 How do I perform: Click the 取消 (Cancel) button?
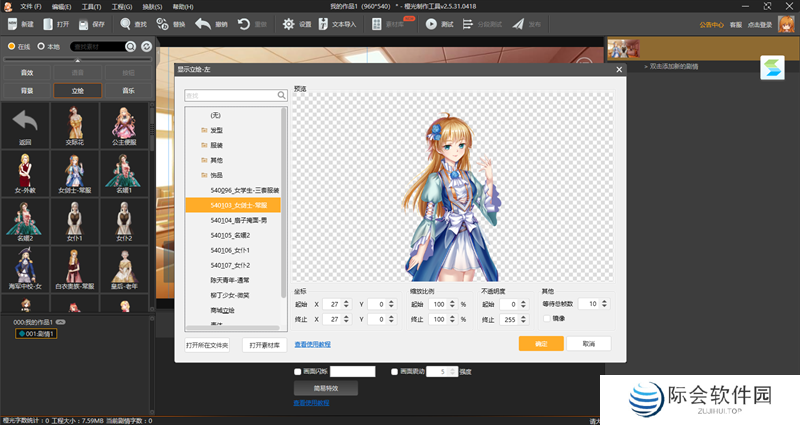(x=589, y=343)
